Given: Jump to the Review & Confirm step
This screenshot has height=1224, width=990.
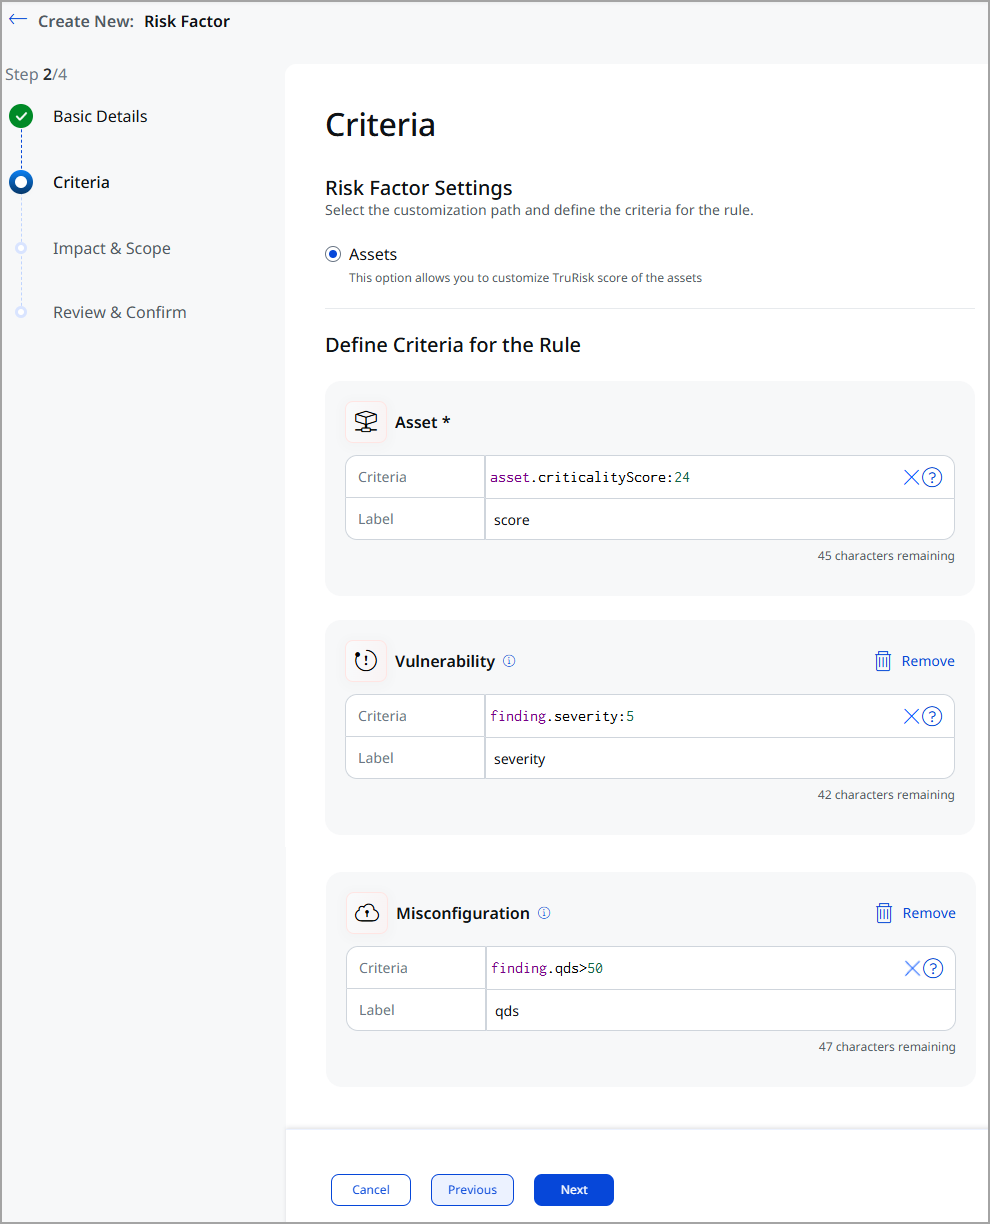Looking at the screenshot, I should 119,313.
